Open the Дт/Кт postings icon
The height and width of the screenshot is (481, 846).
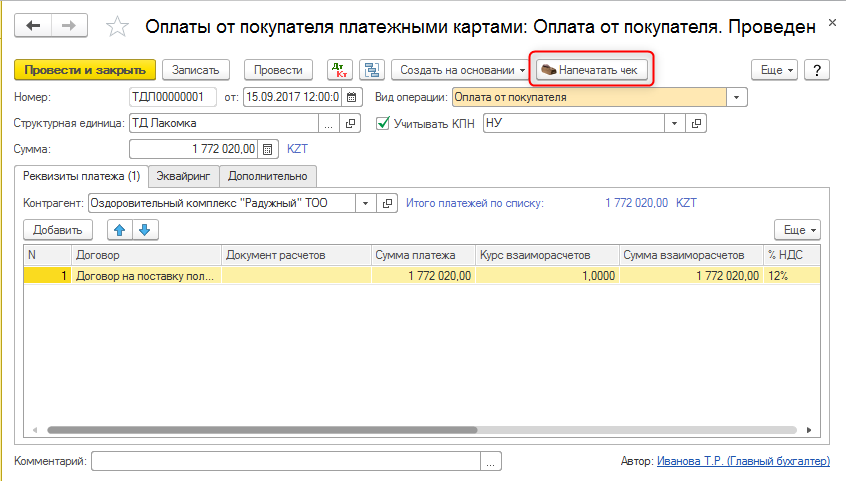tap(340, 70)
